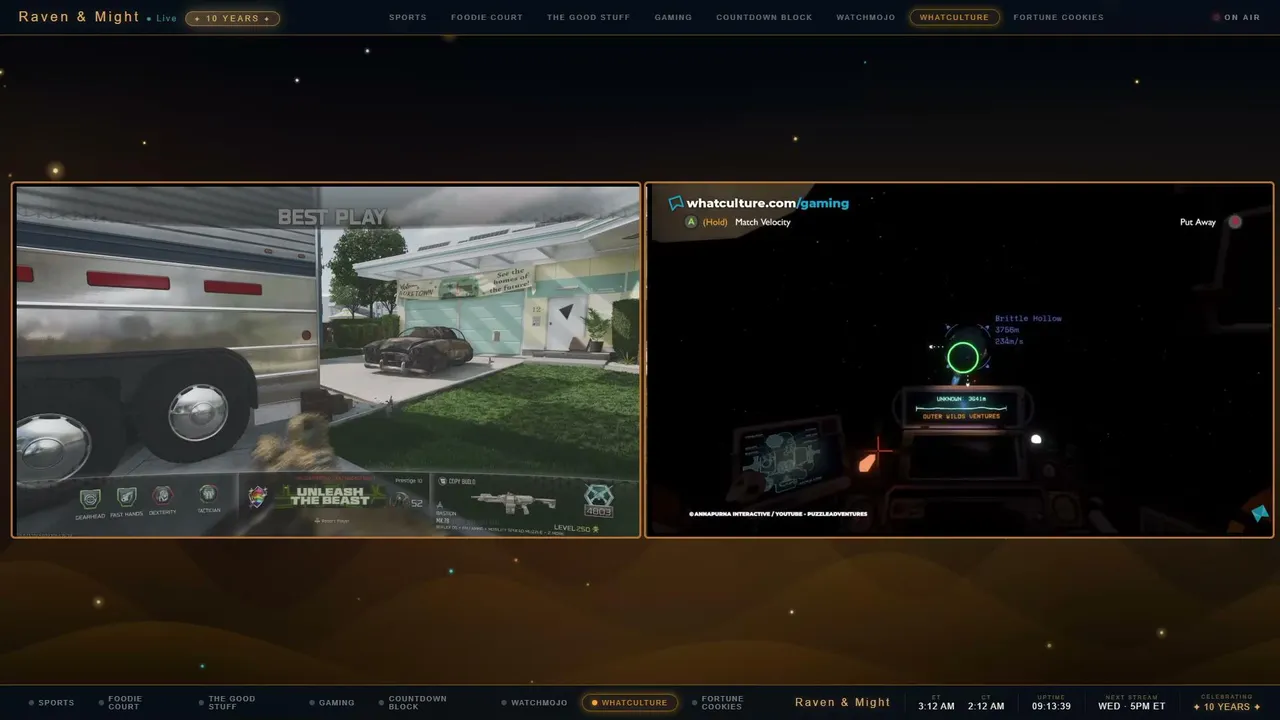Viewport: 1280px width, 720px height.
Task: Click the Match Velocity prompt text
Action: 762,222
